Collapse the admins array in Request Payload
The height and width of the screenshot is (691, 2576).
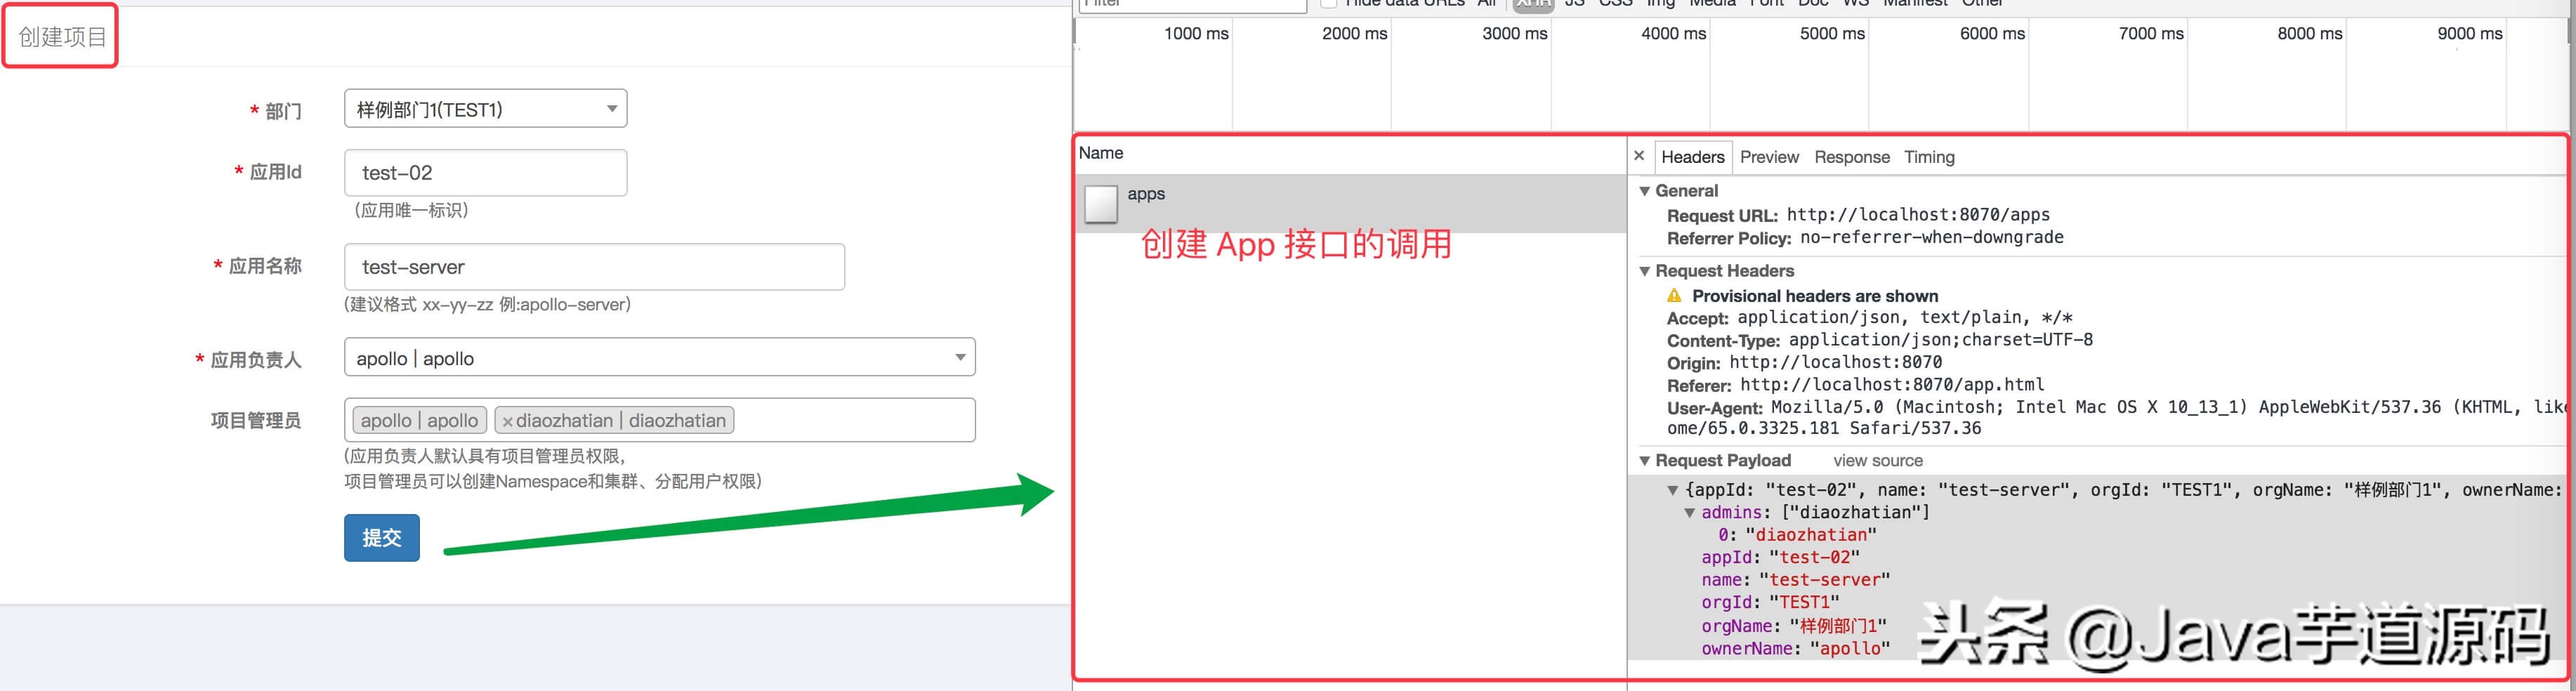point(1689,511)
